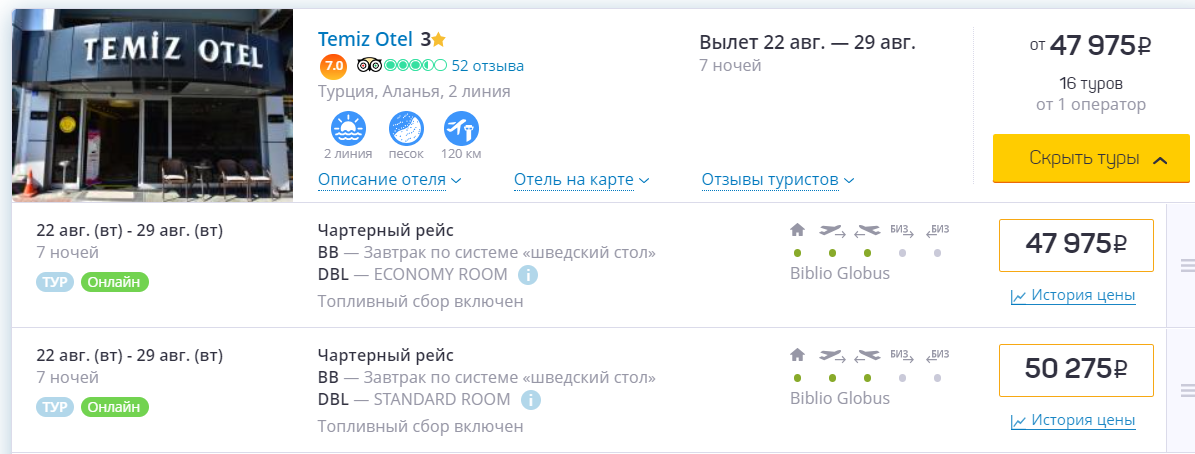Open the 52 отзыва reviews link
This screenshot has height=454, width=1195.
[x=487, y=66]
